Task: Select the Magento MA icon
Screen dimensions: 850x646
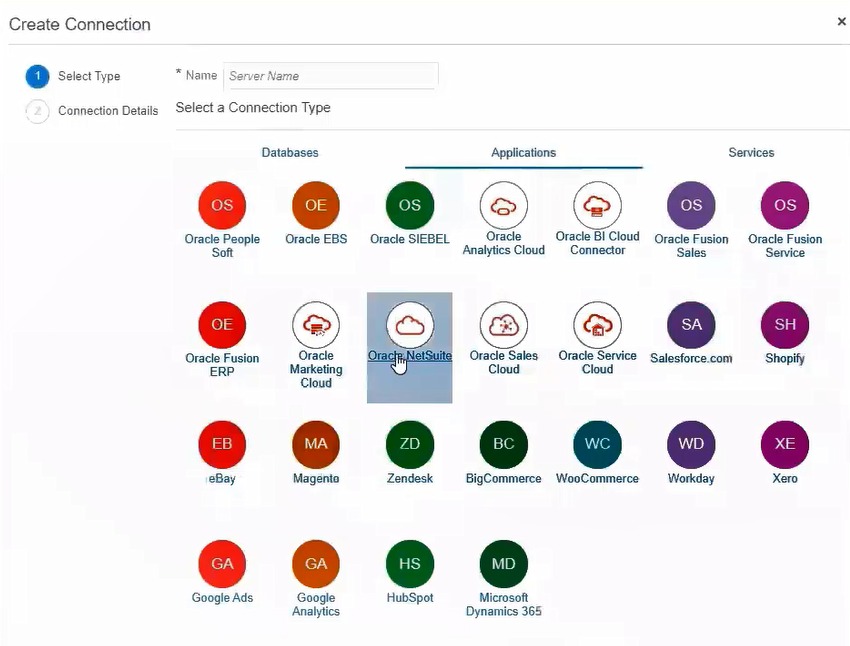Action: click(x=316, y=444)
